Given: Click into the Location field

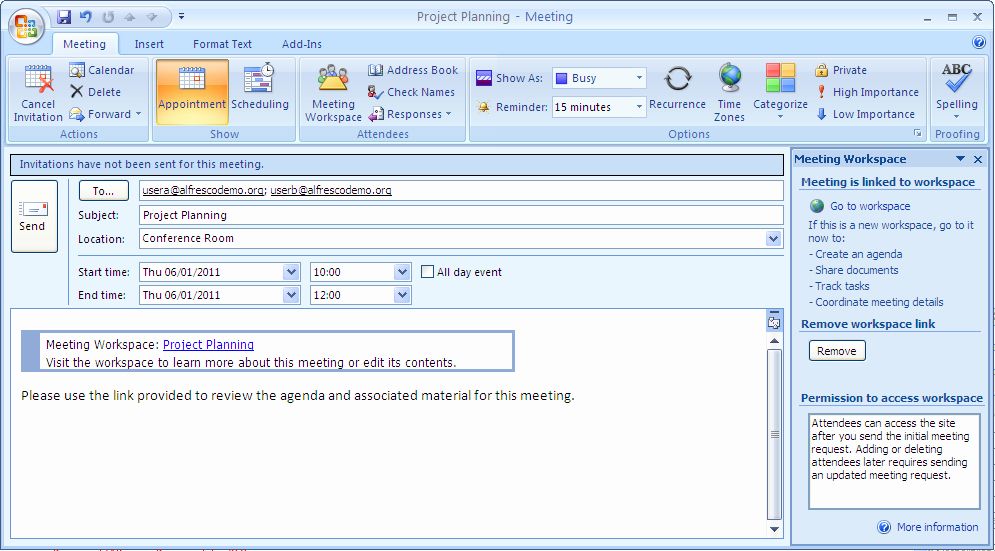Looking at the screenshot, I should (452, 239).
